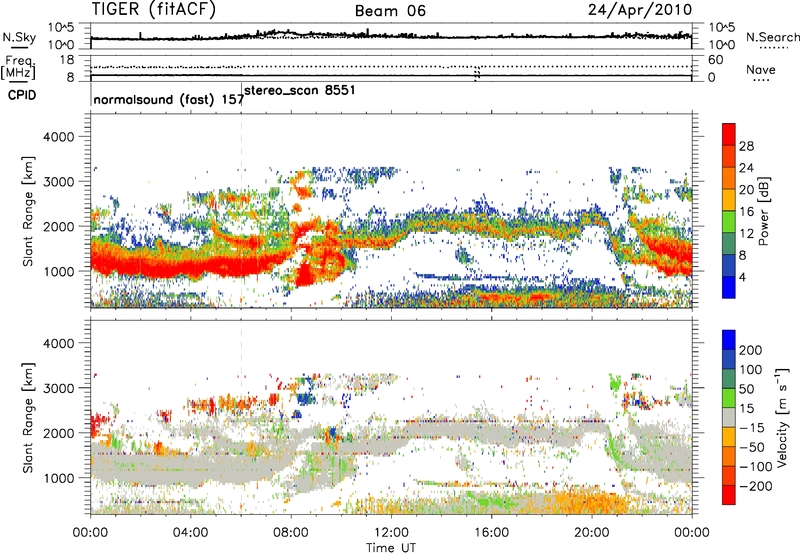The height and width of the screenshot is (554, 800).
Task: Click the -15 label on Velocity scale
Action: point(752,428)
